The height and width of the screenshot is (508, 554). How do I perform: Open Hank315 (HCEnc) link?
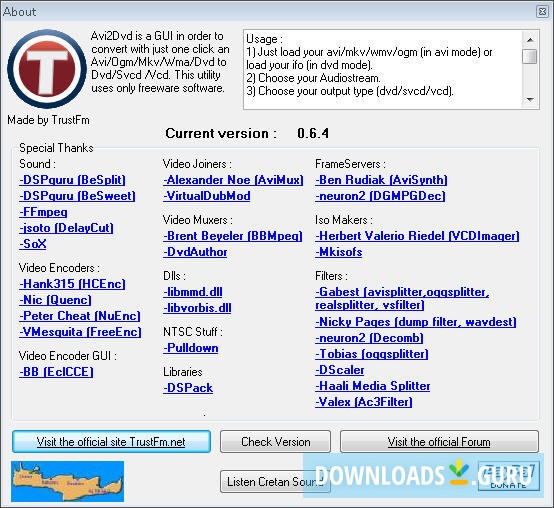coord(72,284)
